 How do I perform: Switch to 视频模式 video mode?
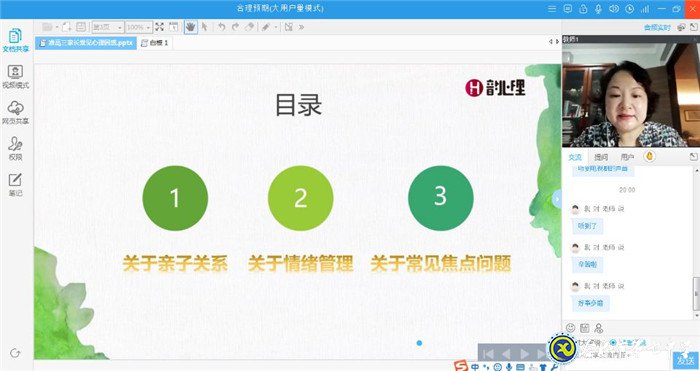point(16,76)
